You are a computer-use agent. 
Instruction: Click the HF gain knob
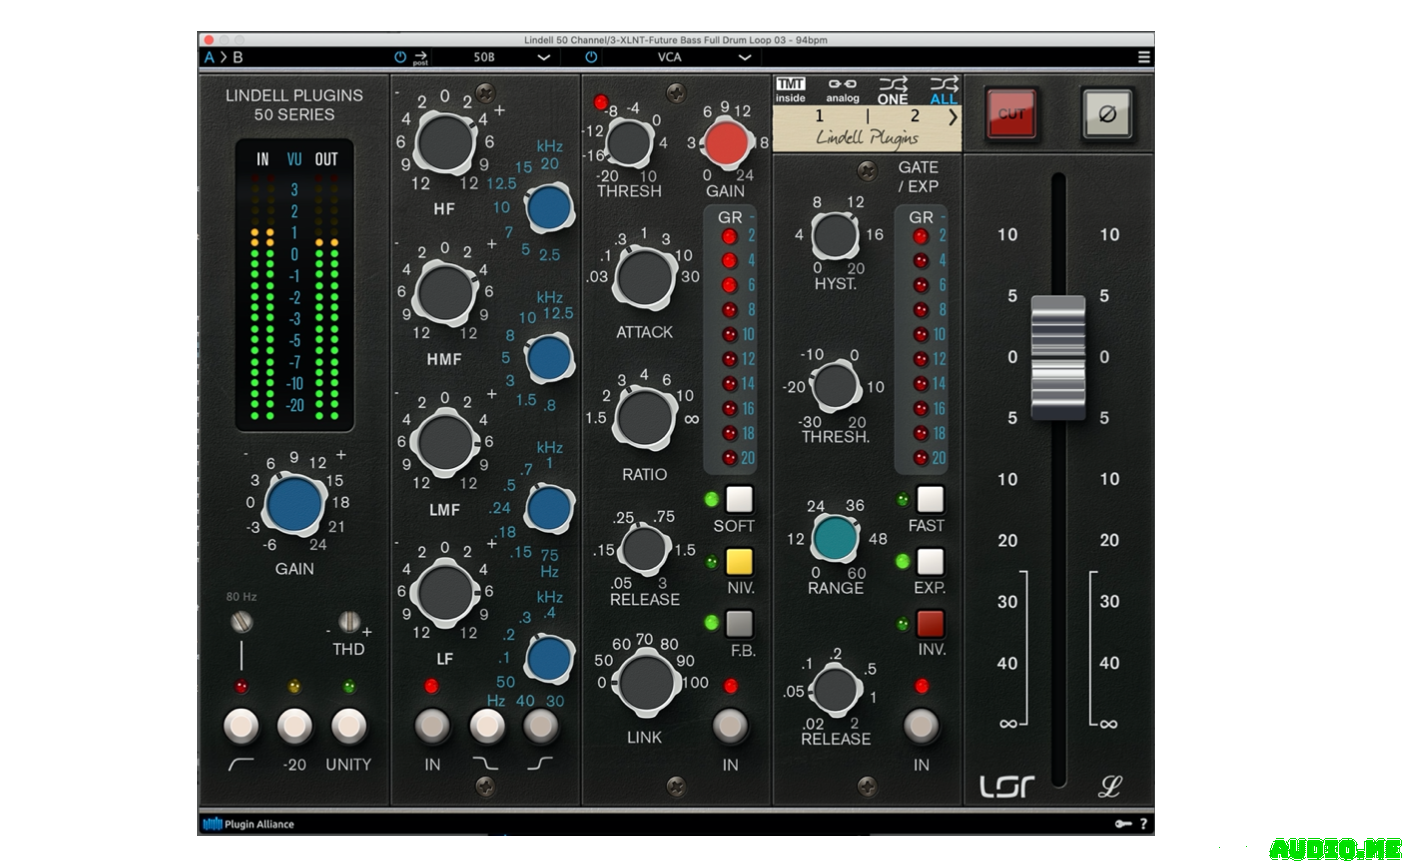coord(444,142)
